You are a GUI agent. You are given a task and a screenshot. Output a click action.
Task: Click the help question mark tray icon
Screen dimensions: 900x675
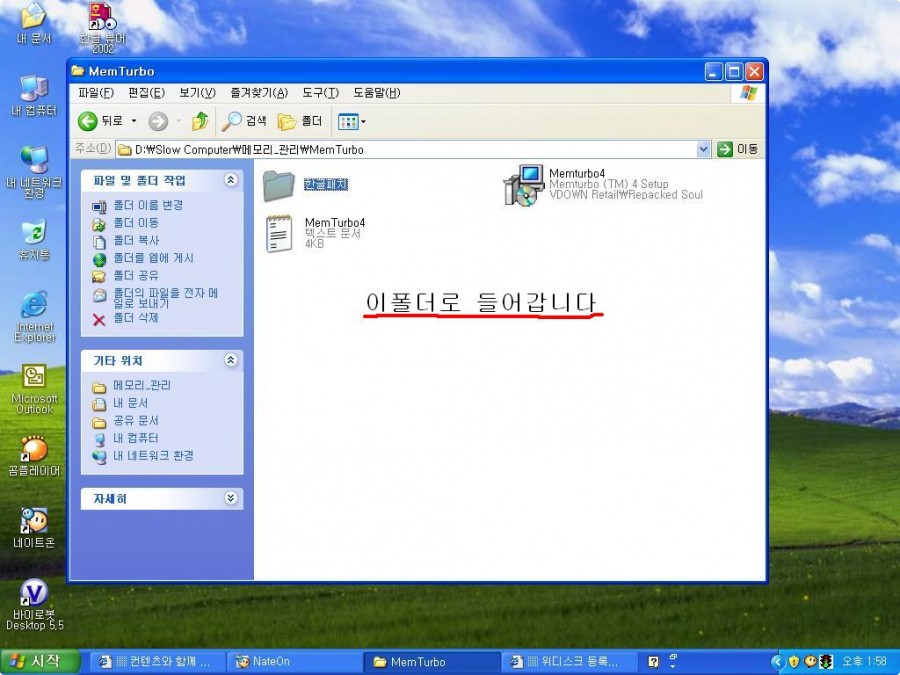click(653, 662)
